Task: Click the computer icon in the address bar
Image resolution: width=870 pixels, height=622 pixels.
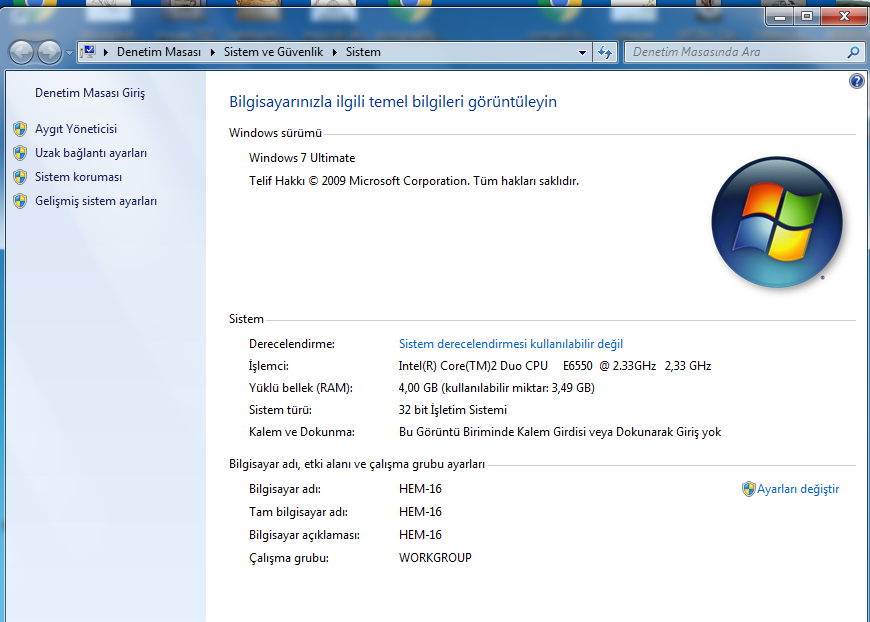Action: click(x=88, y=52)
